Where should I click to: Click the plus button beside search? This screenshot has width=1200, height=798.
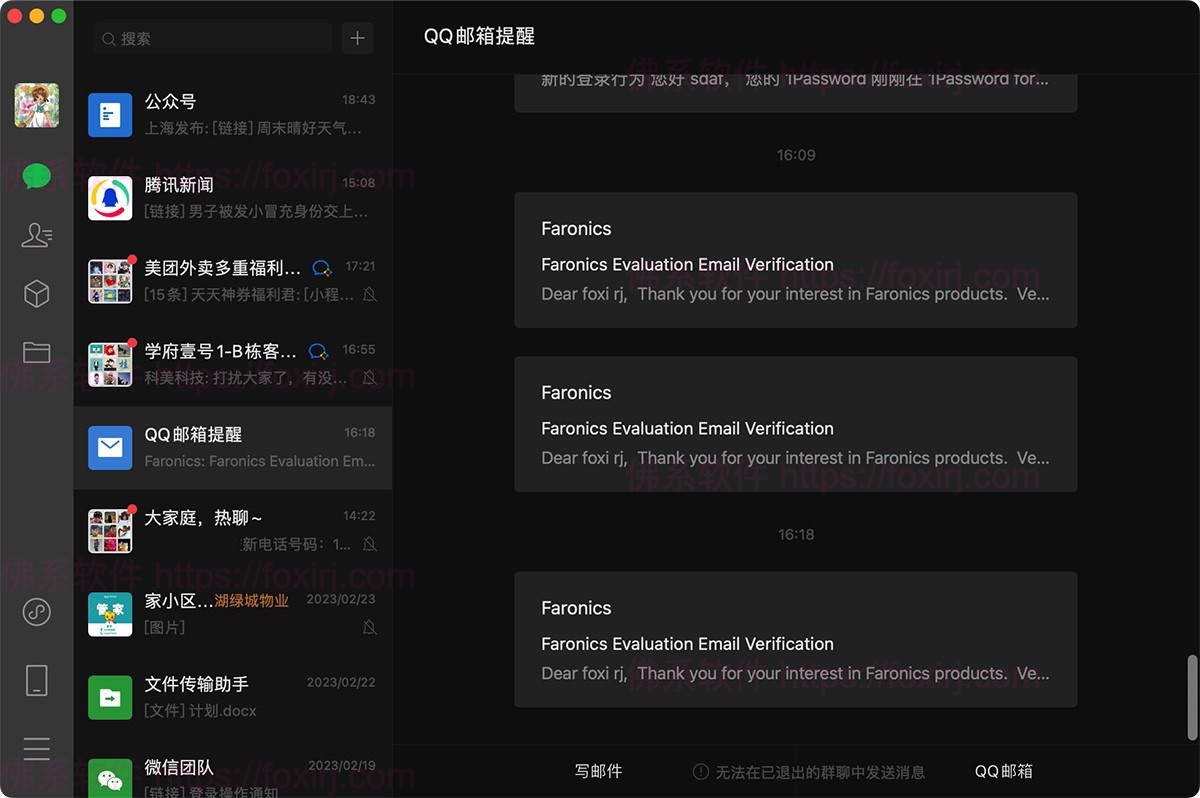tap(357, 39)
